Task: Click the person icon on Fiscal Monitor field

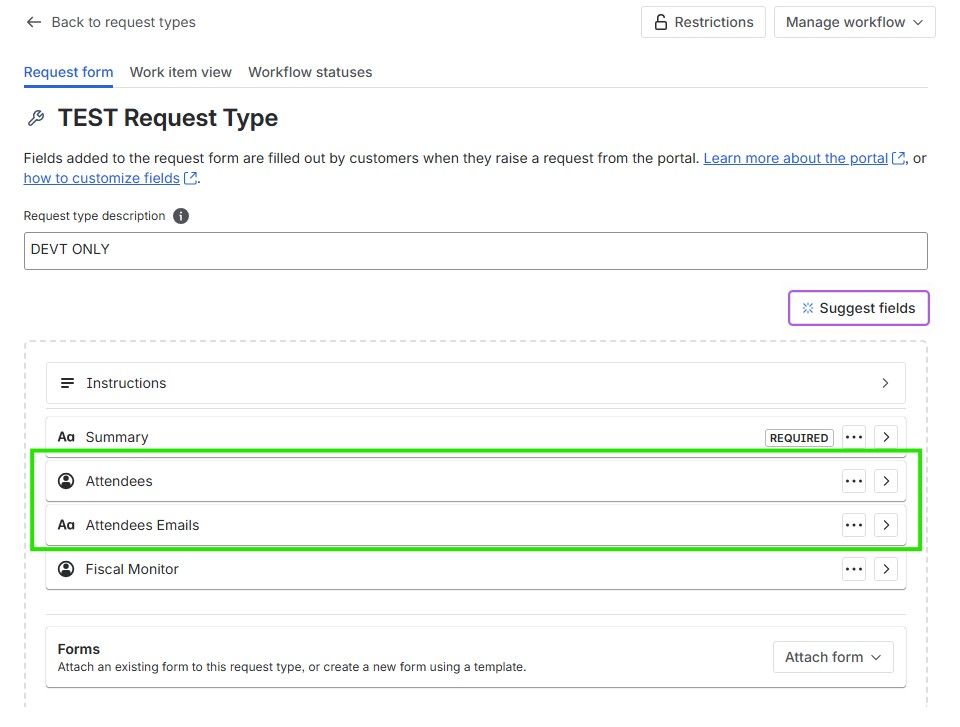Action: [x=66, y=568]
